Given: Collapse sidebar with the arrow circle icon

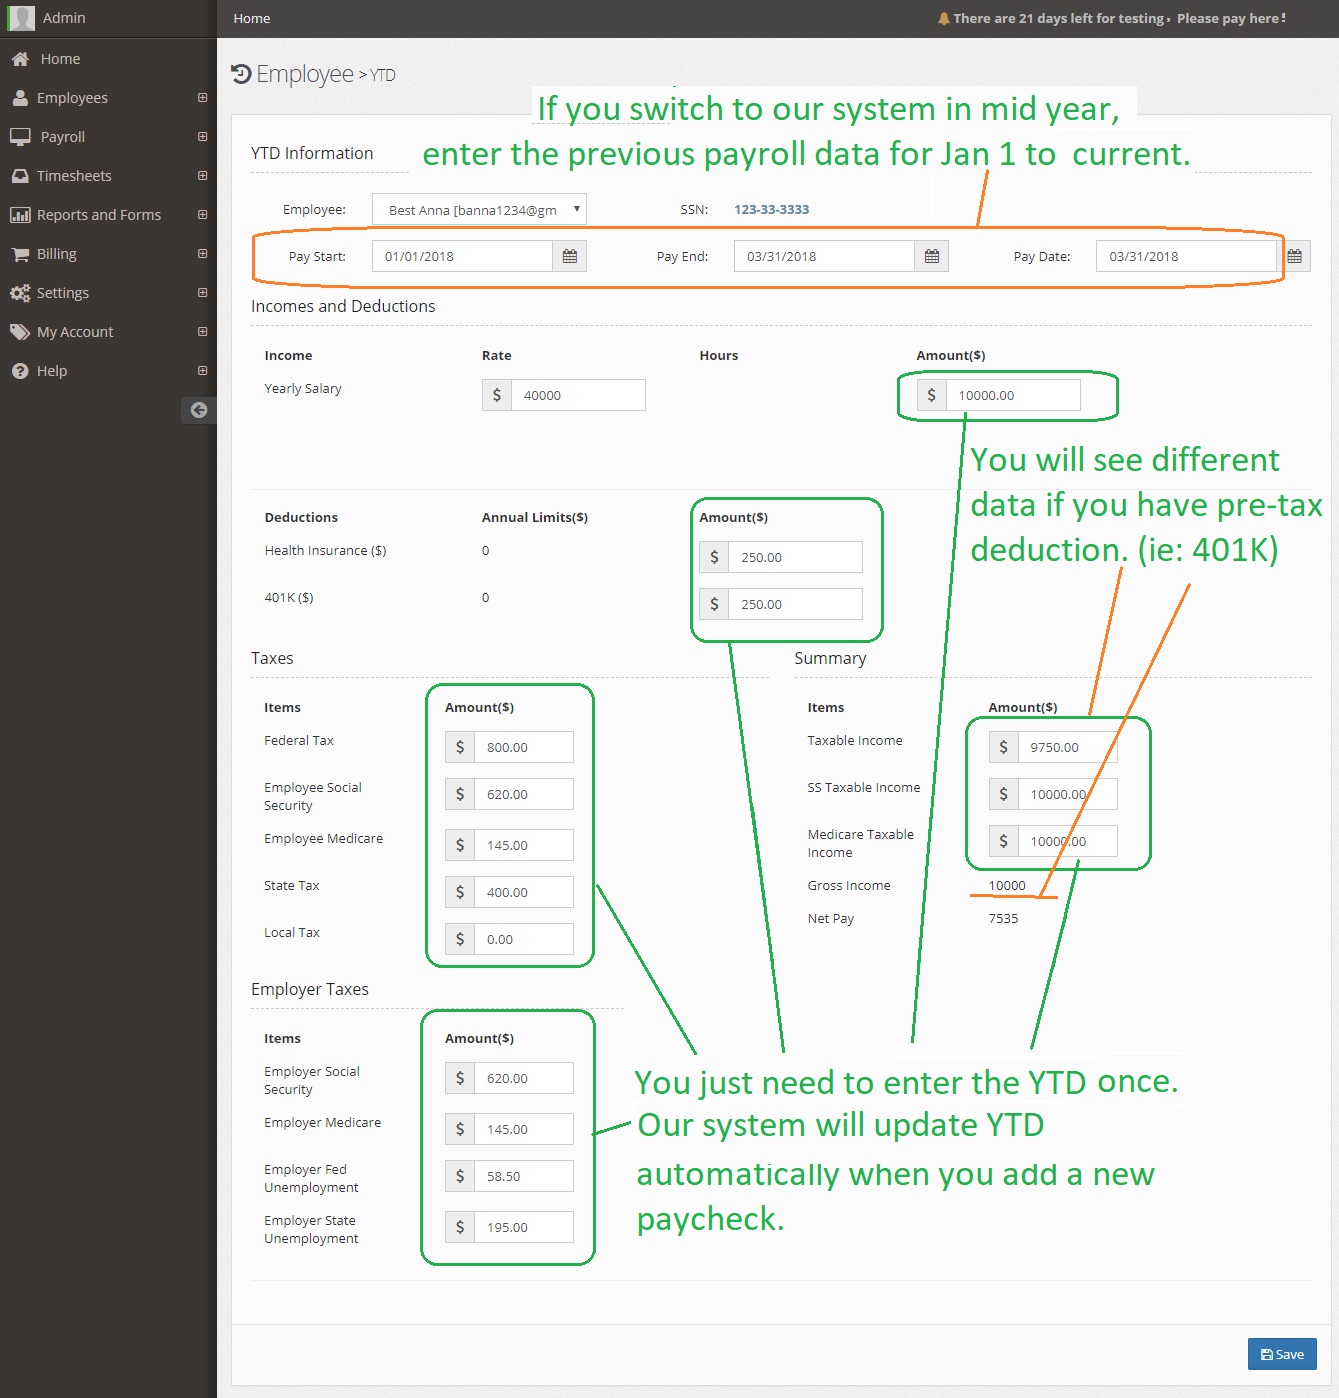Looking at the screenshot, I should pos(199,410).
